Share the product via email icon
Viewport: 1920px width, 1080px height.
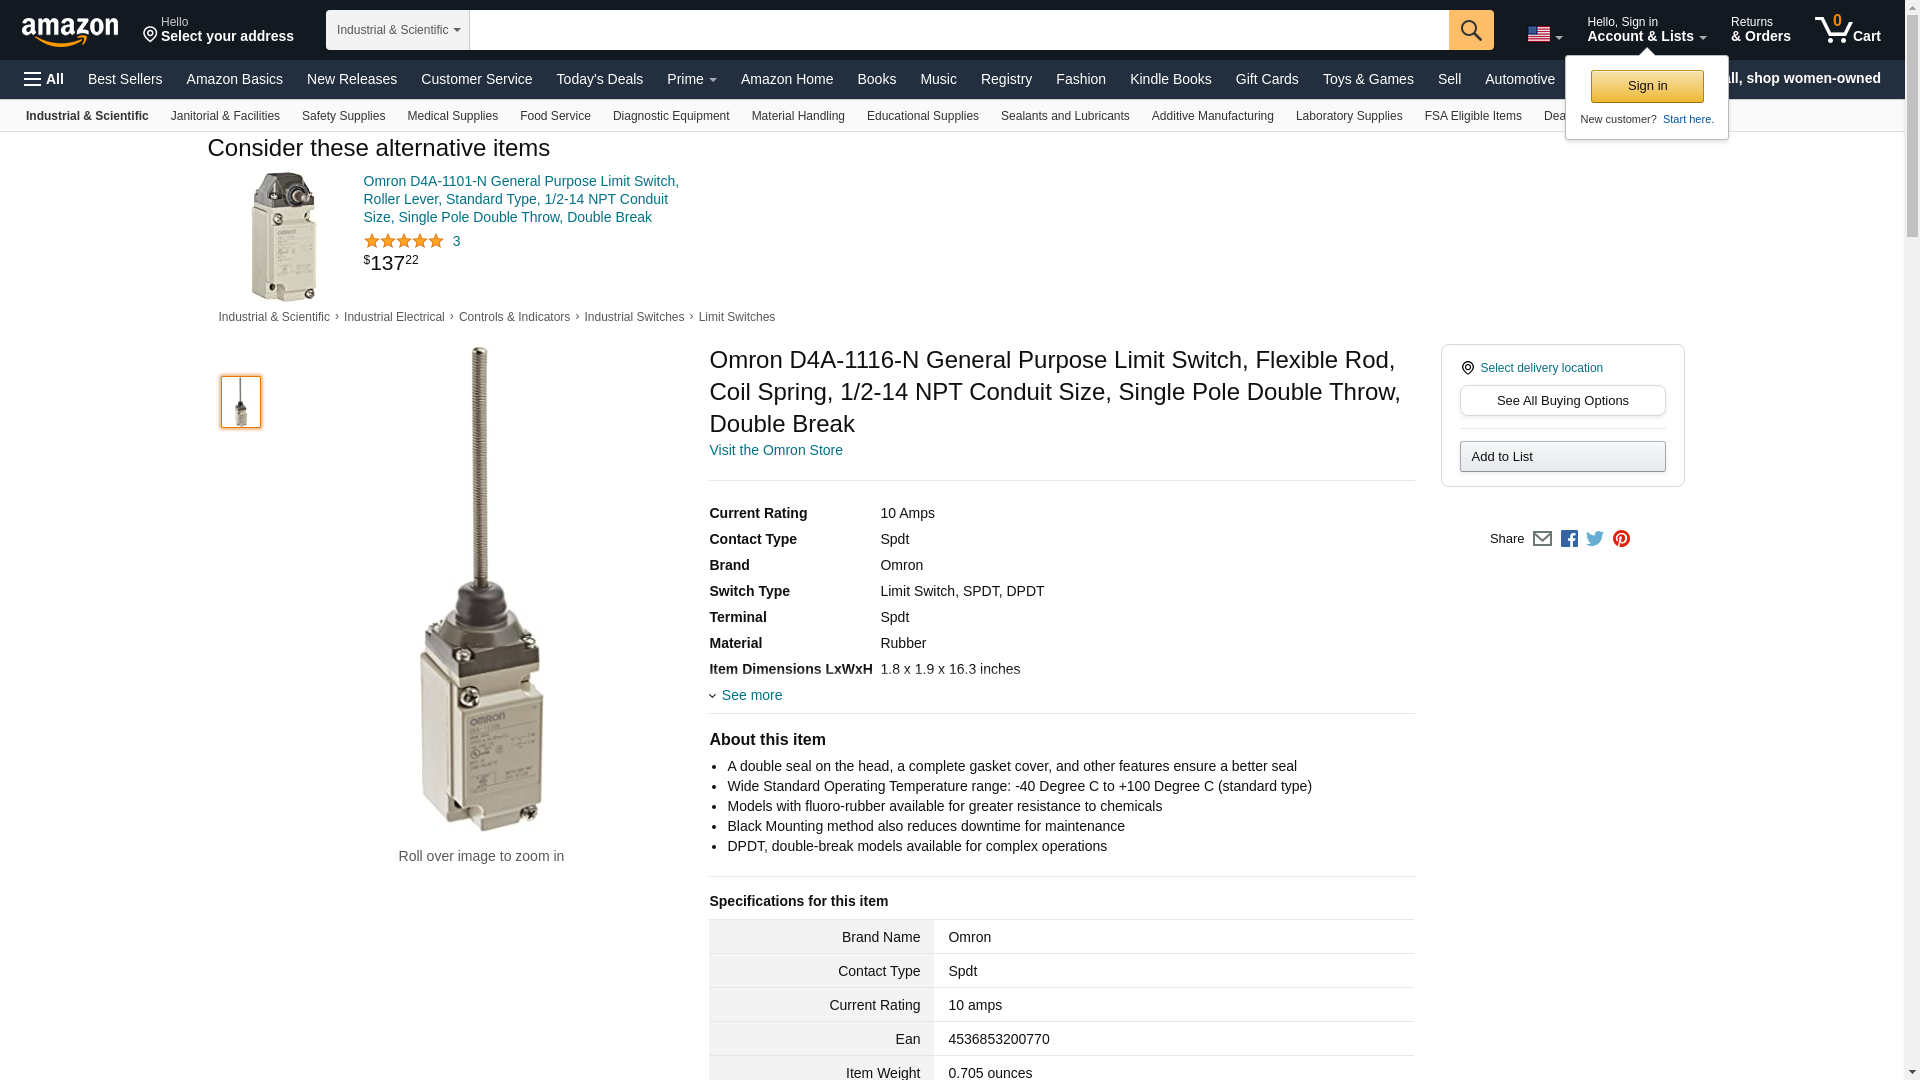click(1542, 539)
